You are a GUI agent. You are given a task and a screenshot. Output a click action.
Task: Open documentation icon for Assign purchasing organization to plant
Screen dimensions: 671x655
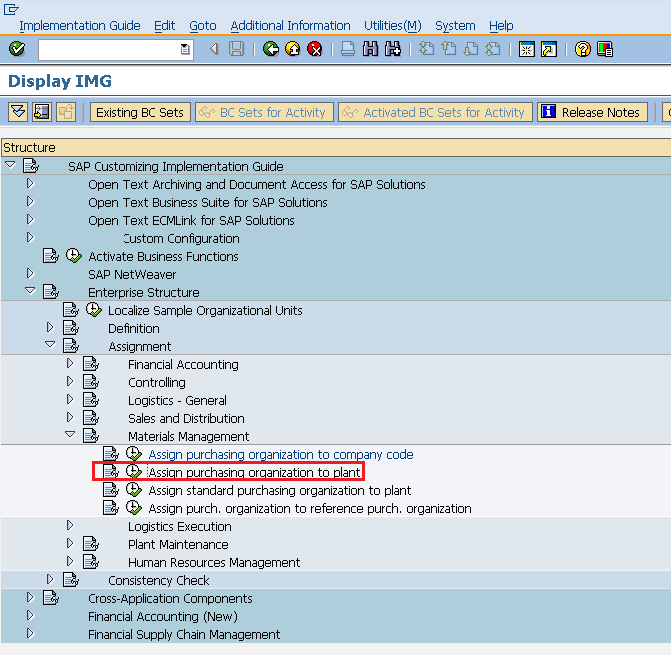[x=111, y=471]
